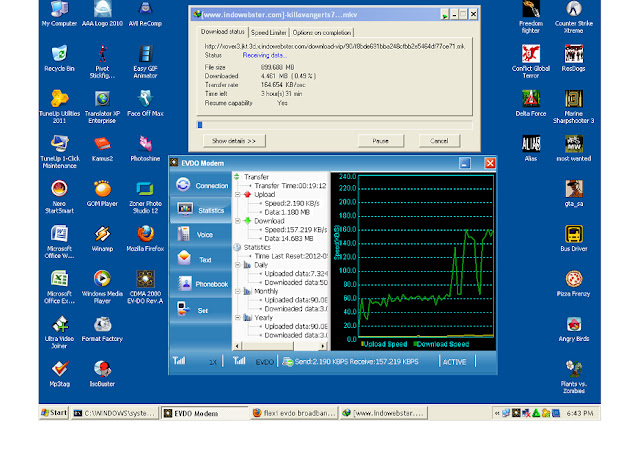Image resolution: width=640 pixels, height=450 pixels.
Task: Collapse the Download tree node
Action: point(238,221)
